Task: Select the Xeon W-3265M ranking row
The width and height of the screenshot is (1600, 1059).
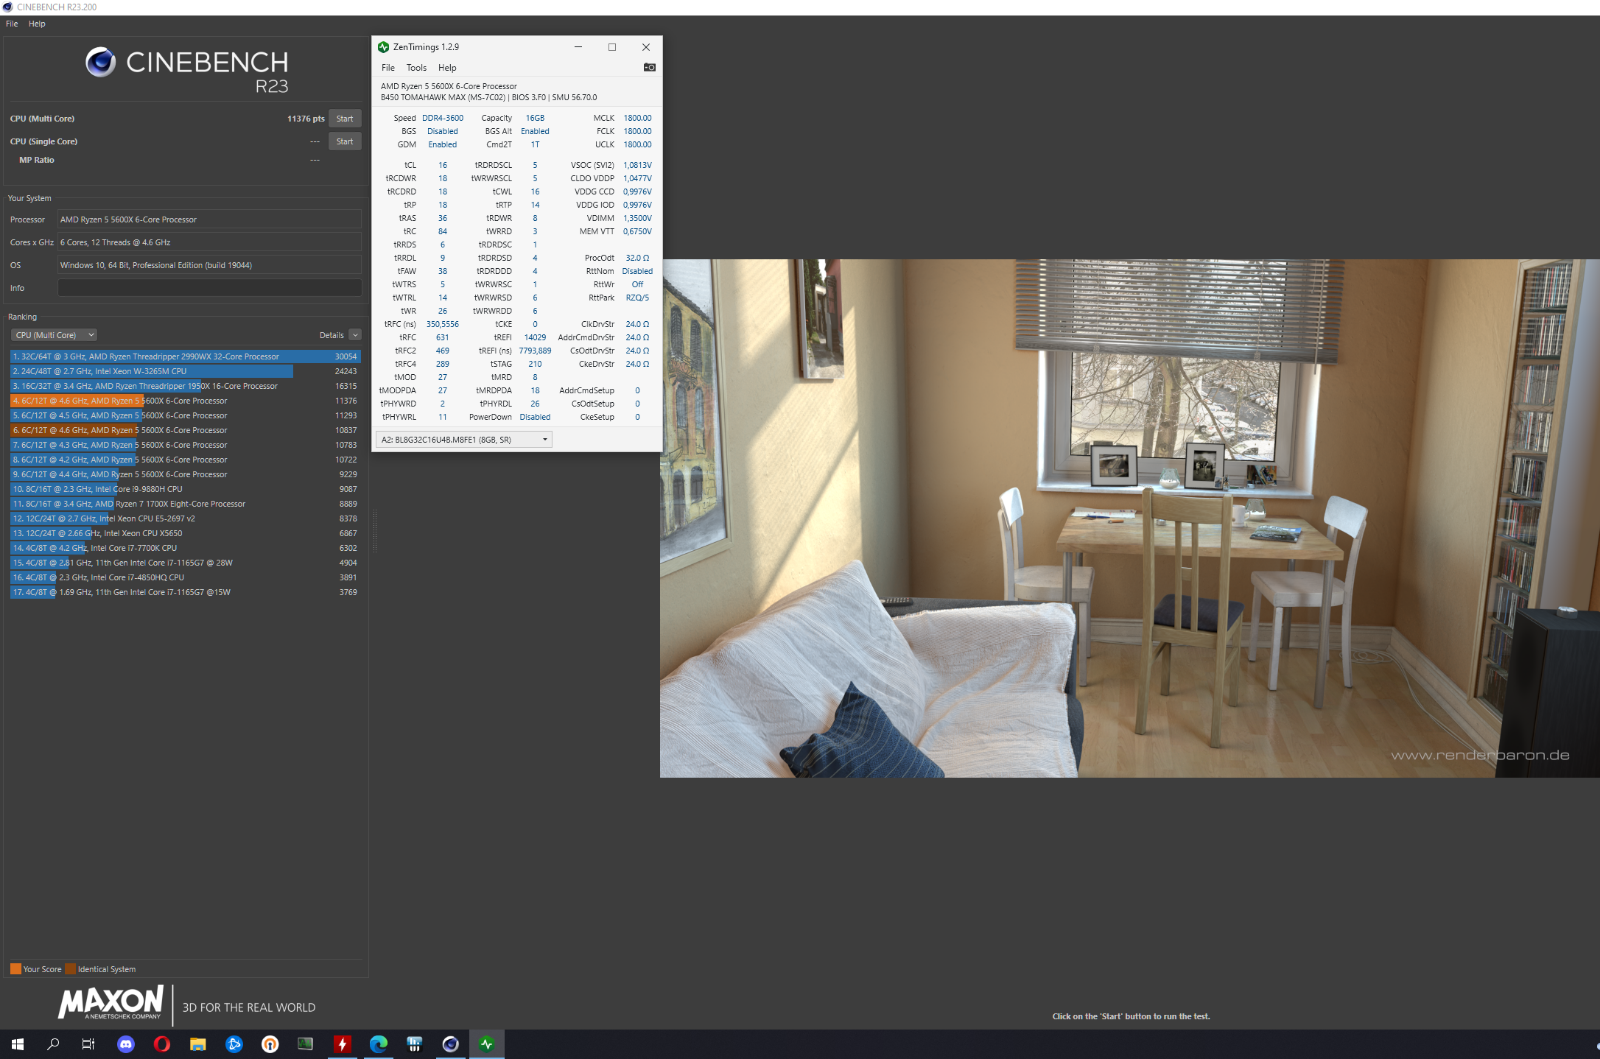Action: 185,371
